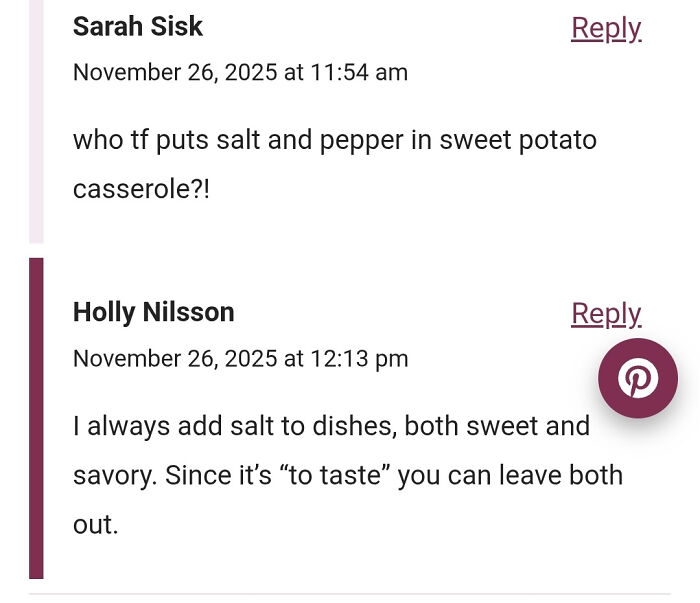Click the Sarah Sisk author name
This screenshot has height=603, width=700.
coord(138,27)
